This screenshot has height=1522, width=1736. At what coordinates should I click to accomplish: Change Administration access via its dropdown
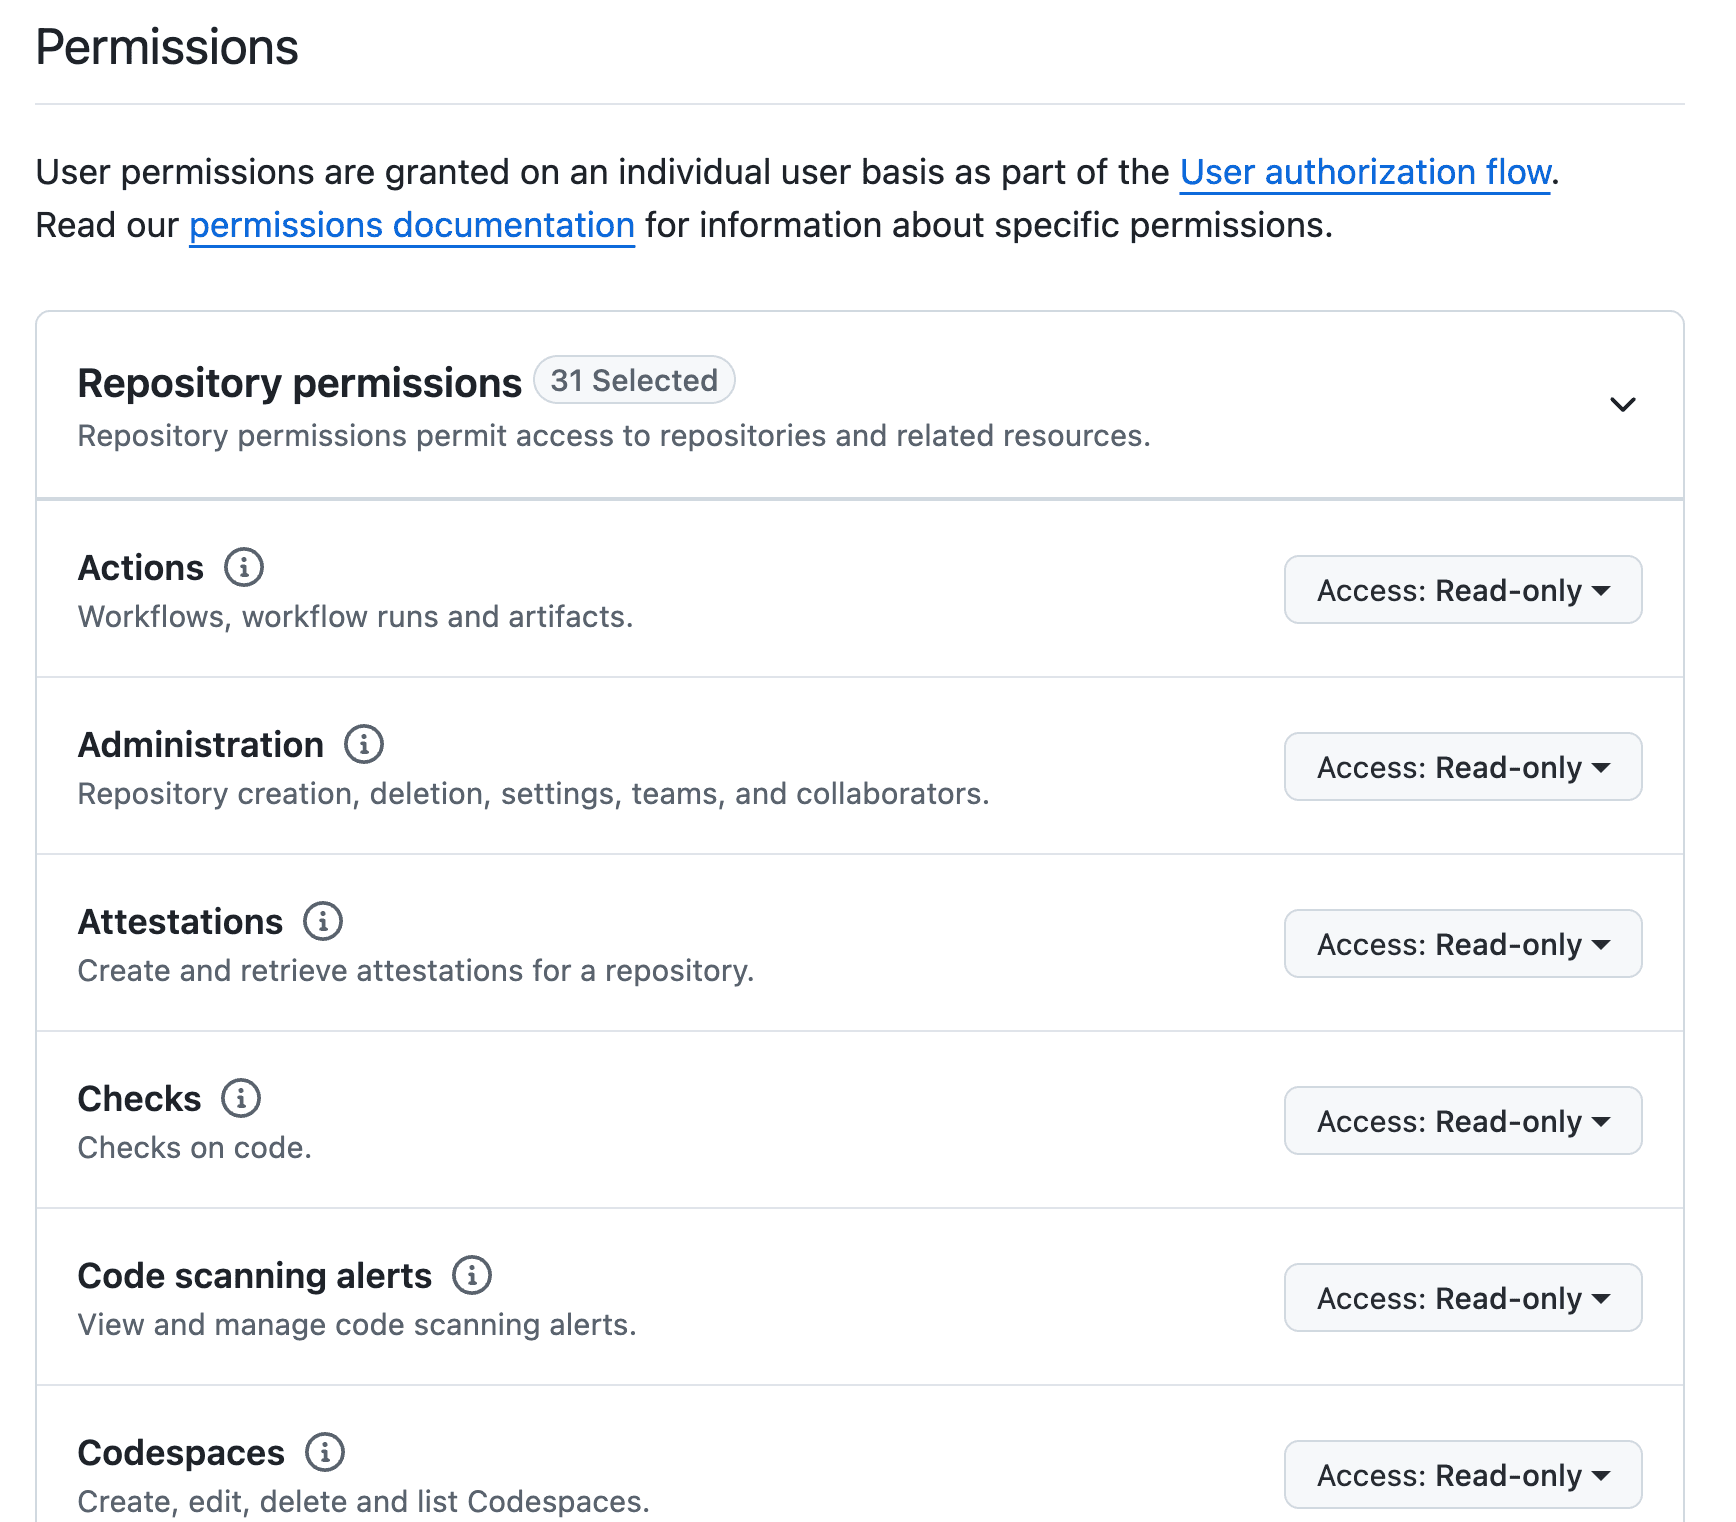coord(1462,767)
